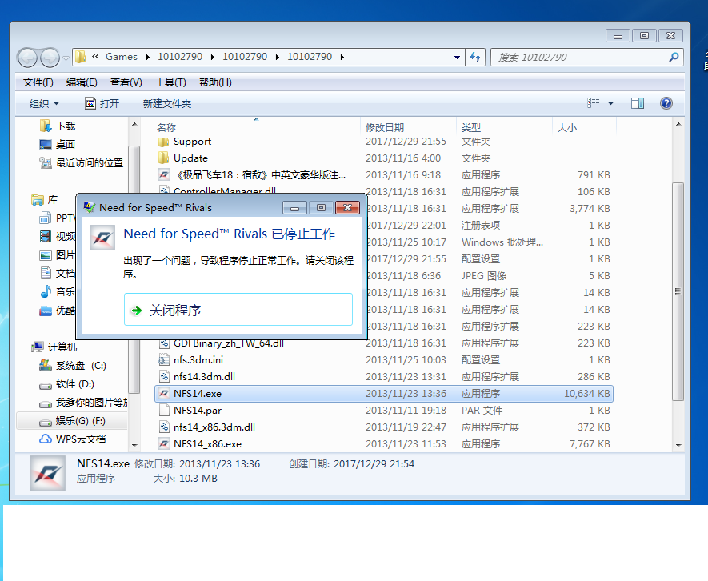This screenshot has height=581, width=708.
Task: Select 软件 (D:) drive
Action: pos(66,384)
